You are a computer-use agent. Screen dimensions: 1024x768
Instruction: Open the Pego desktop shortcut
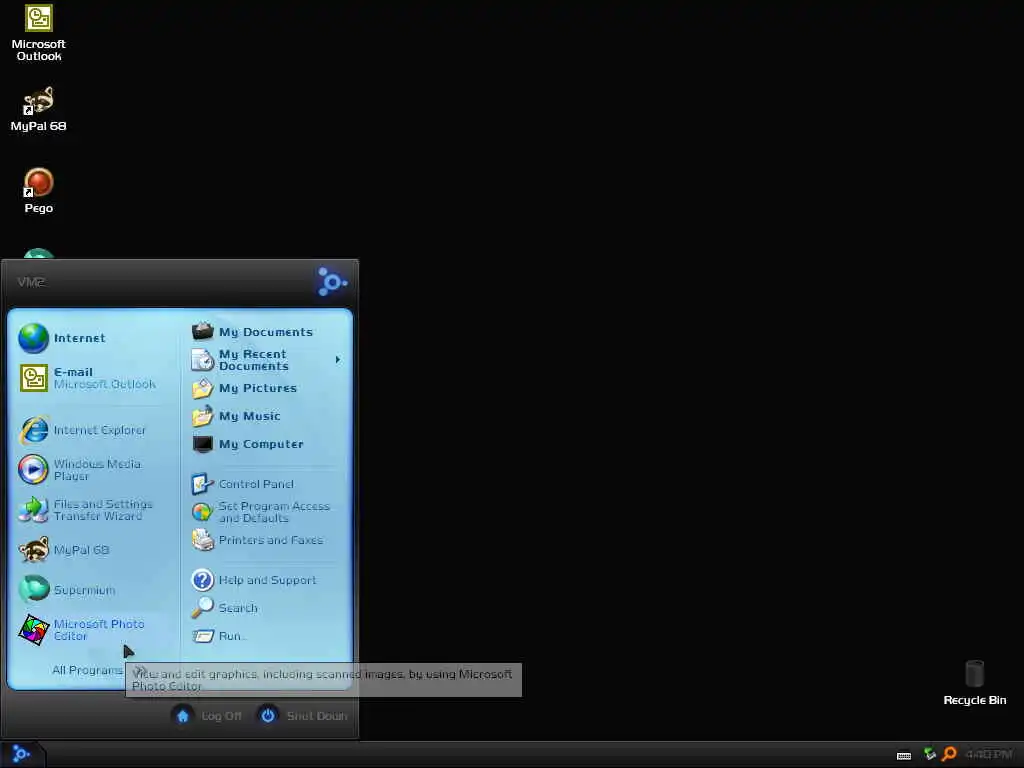click(x=39, y=191)
